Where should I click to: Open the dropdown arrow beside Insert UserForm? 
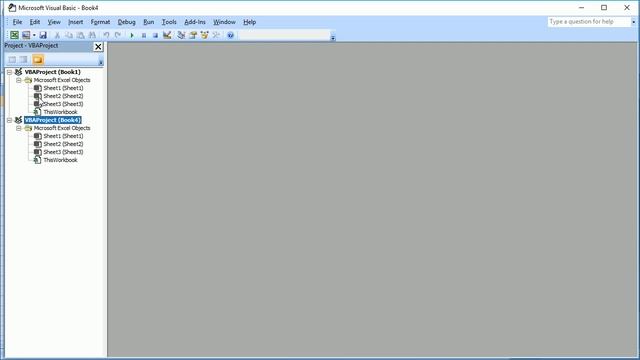point(34,36)
